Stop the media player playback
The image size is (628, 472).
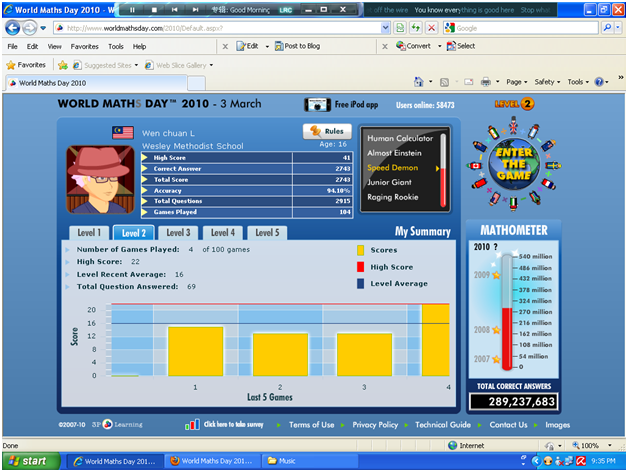pyautogui.click(x=154, y=10)
